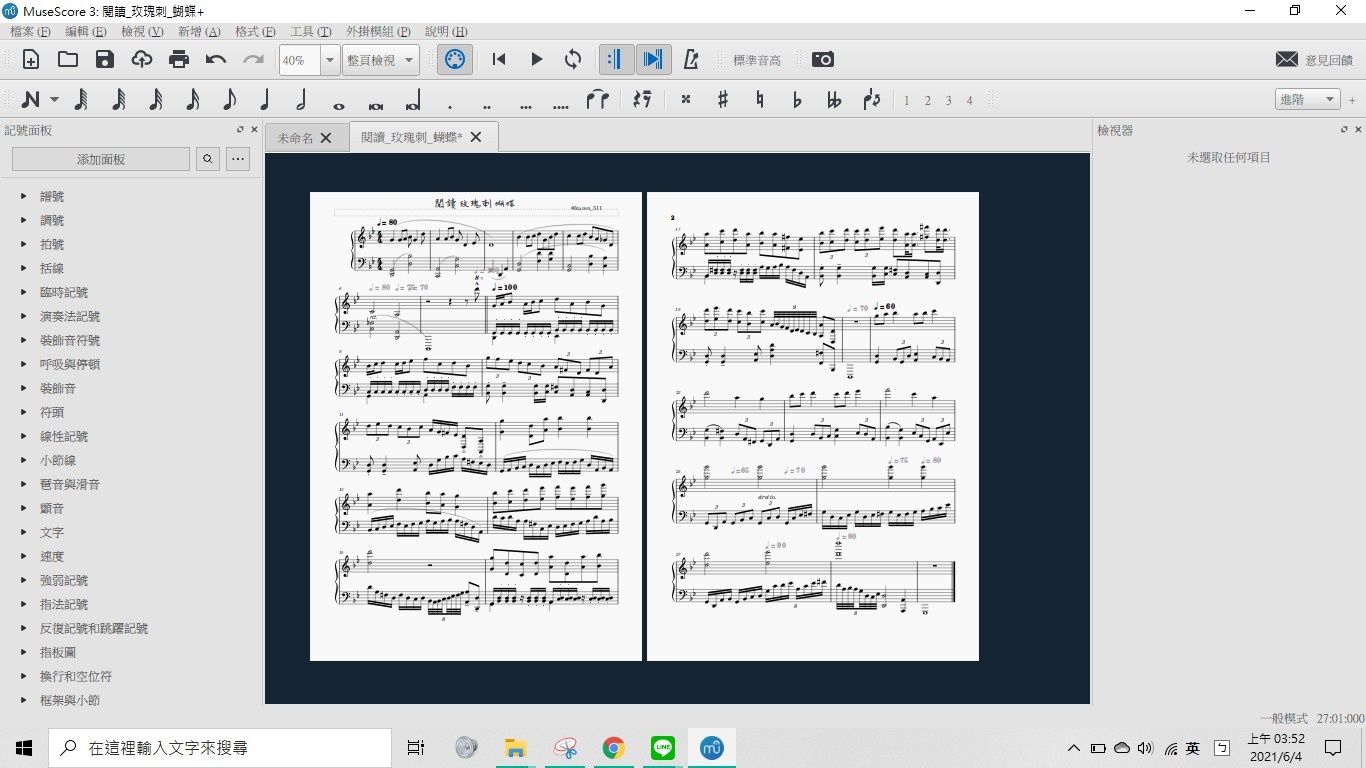Open zoom percentage 40% dropdown
The height and width of the screenshot is (768, 1366).
(x=330, y=60)
